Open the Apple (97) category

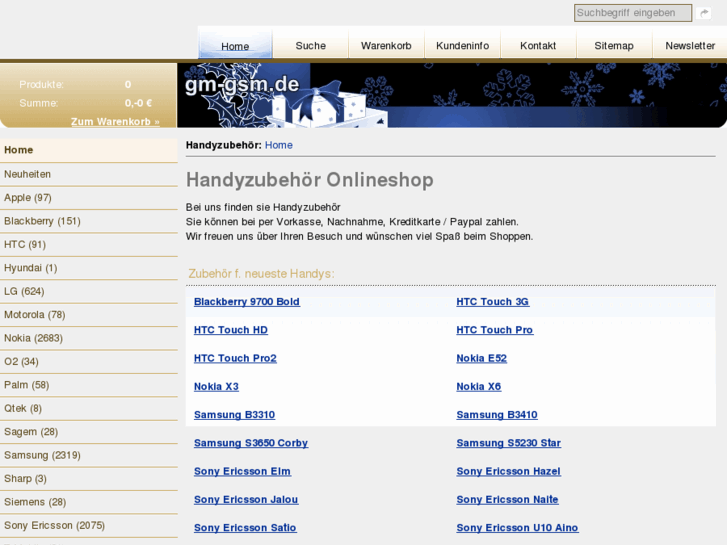click(89, 198)
